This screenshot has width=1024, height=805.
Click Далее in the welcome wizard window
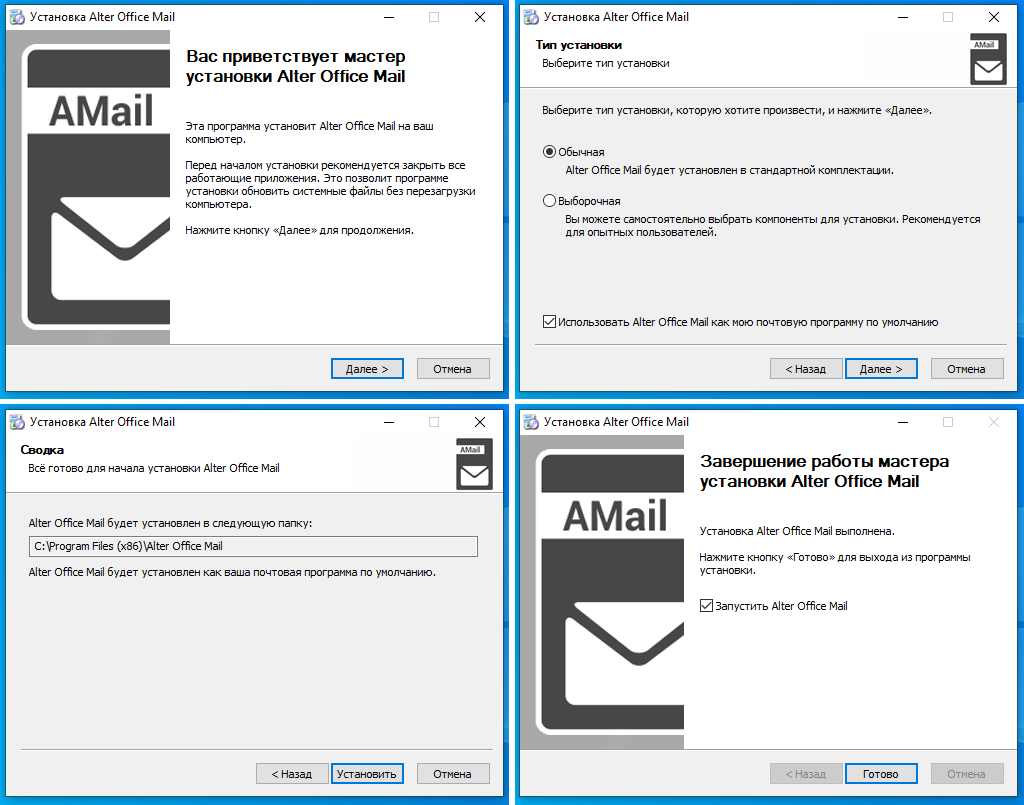(x=367, y=369)
